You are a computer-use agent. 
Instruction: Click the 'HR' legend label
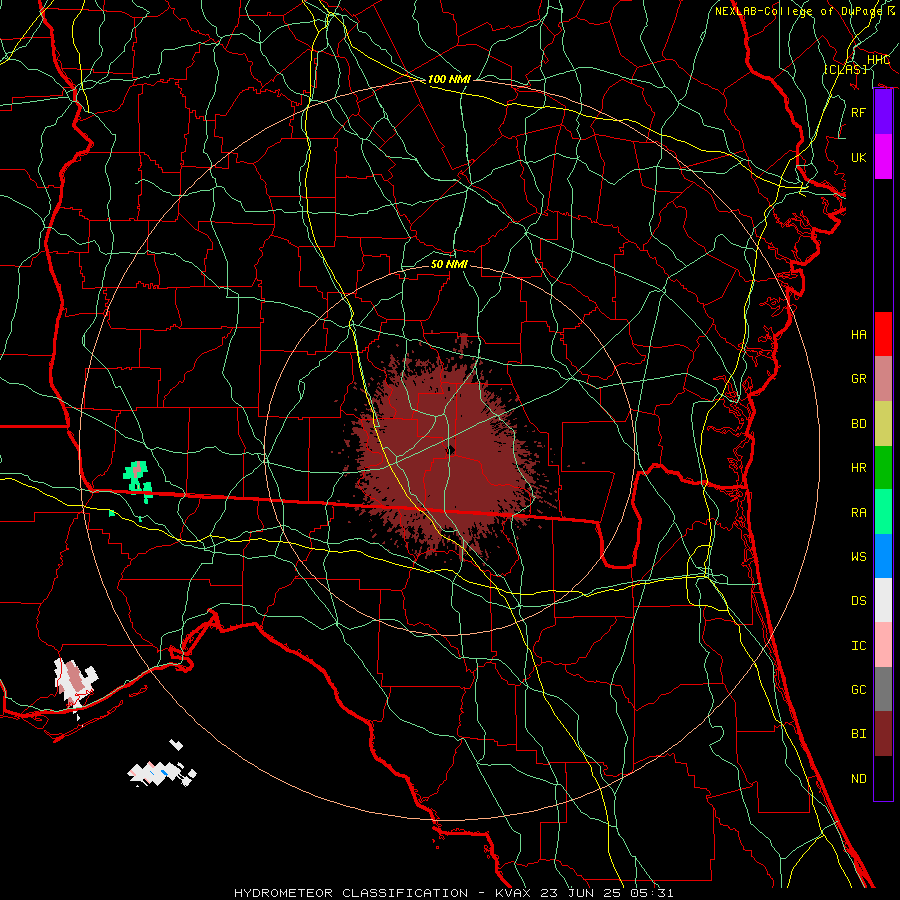[x=859, y=468]
